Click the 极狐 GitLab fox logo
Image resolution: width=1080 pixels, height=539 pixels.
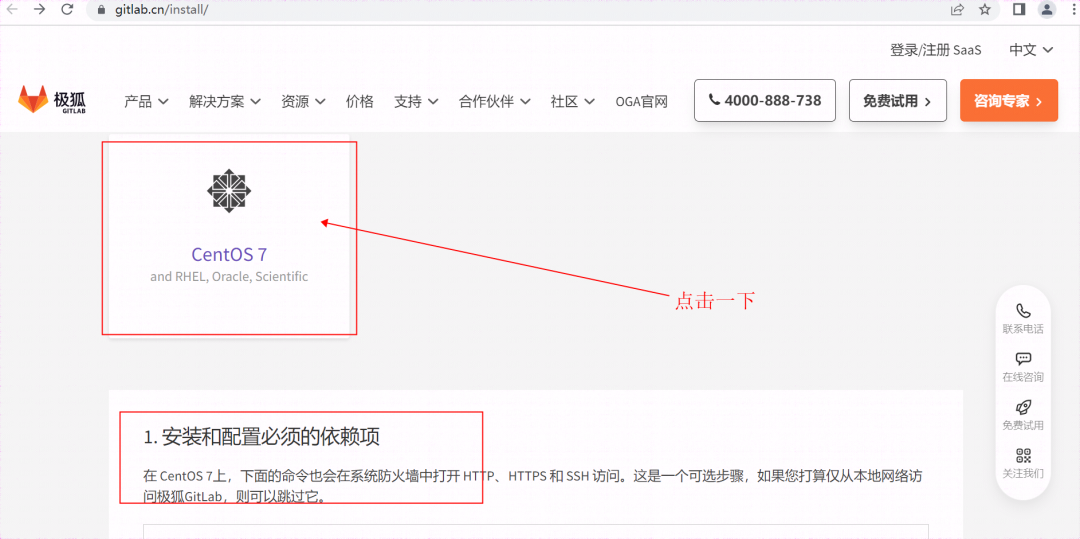click(52, 101)
